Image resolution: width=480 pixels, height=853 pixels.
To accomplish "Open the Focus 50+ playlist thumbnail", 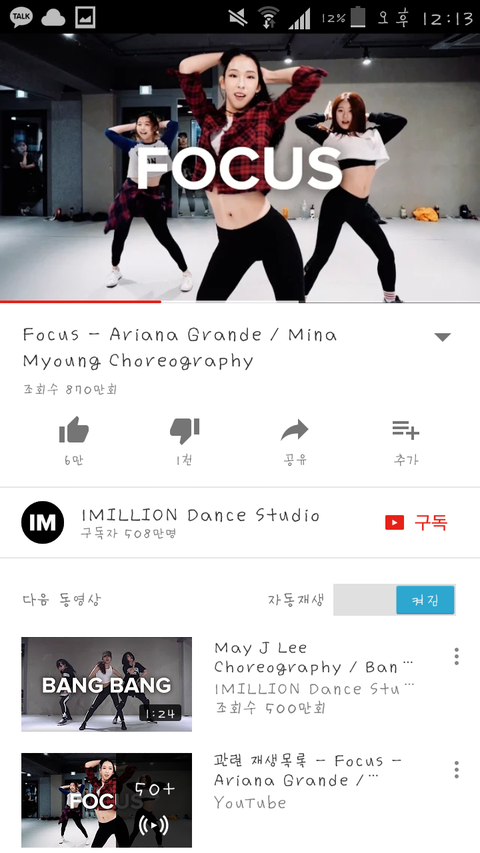I will click(107, 800).
